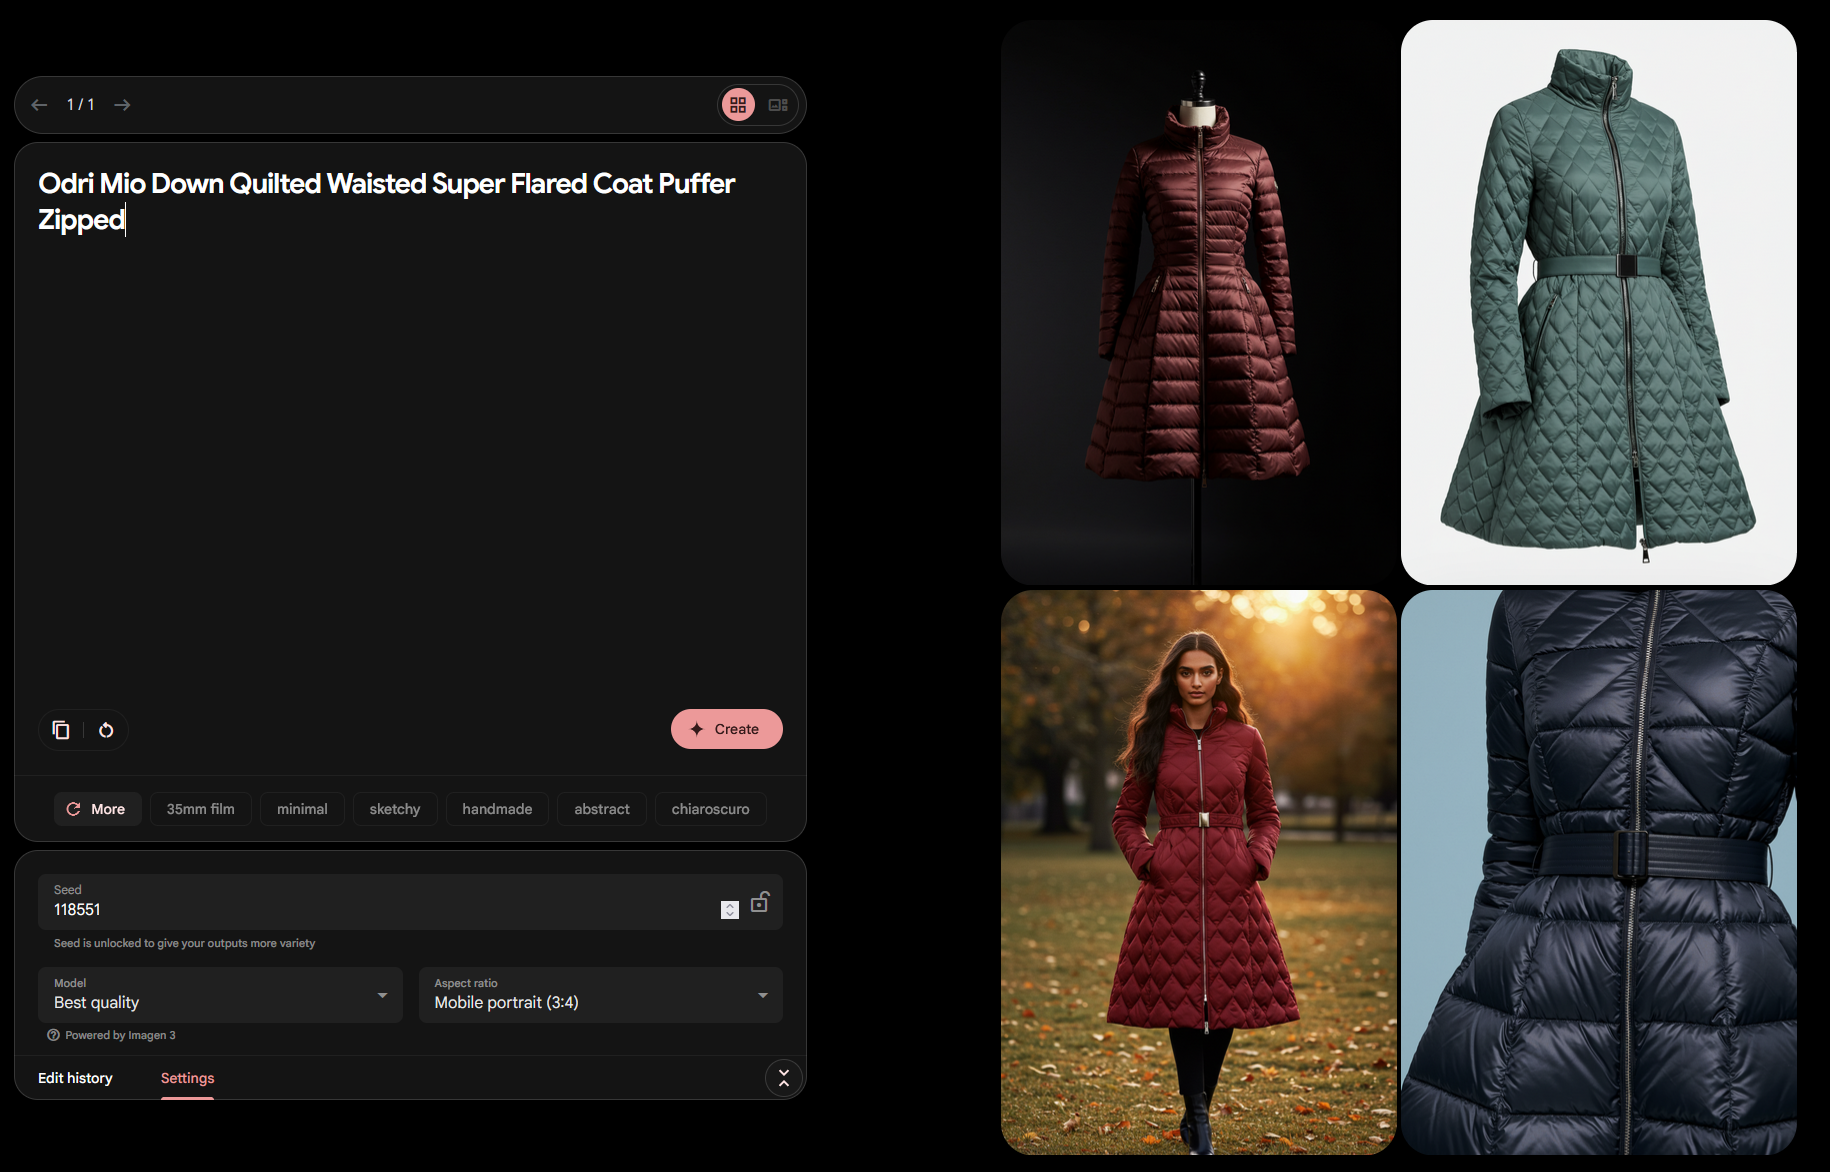Open the burgundy coat on mannequin image
The image size is (1830, 1172).
click(1198, 302)
